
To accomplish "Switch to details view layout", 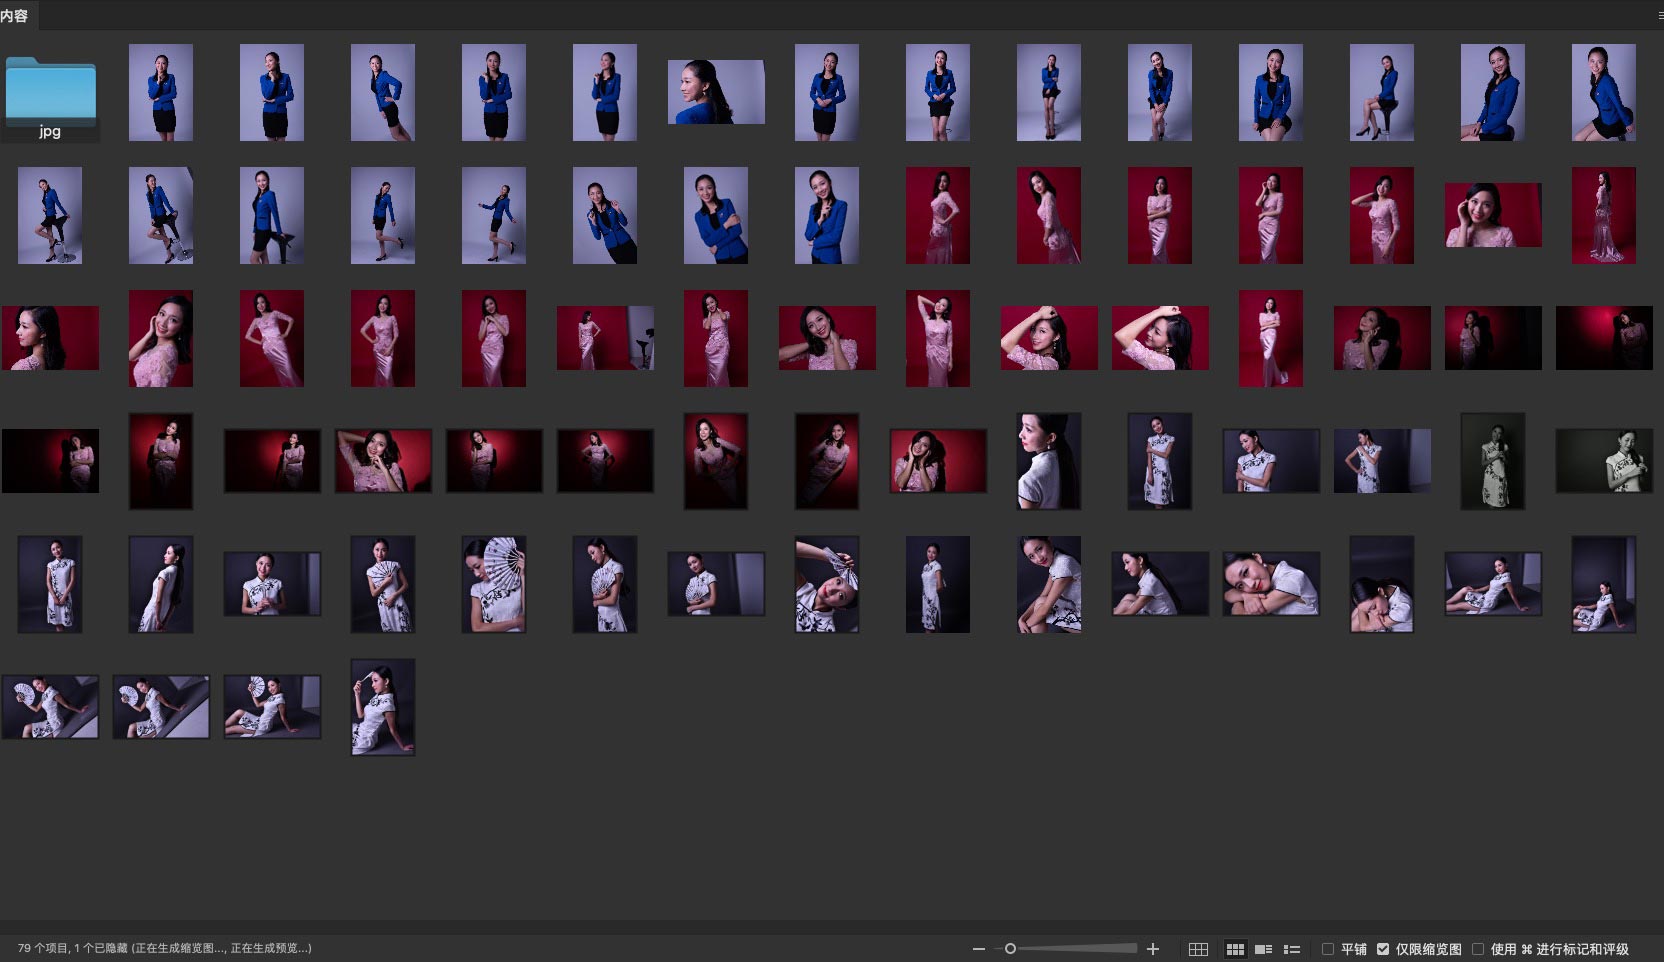I will click(1263, 949).
